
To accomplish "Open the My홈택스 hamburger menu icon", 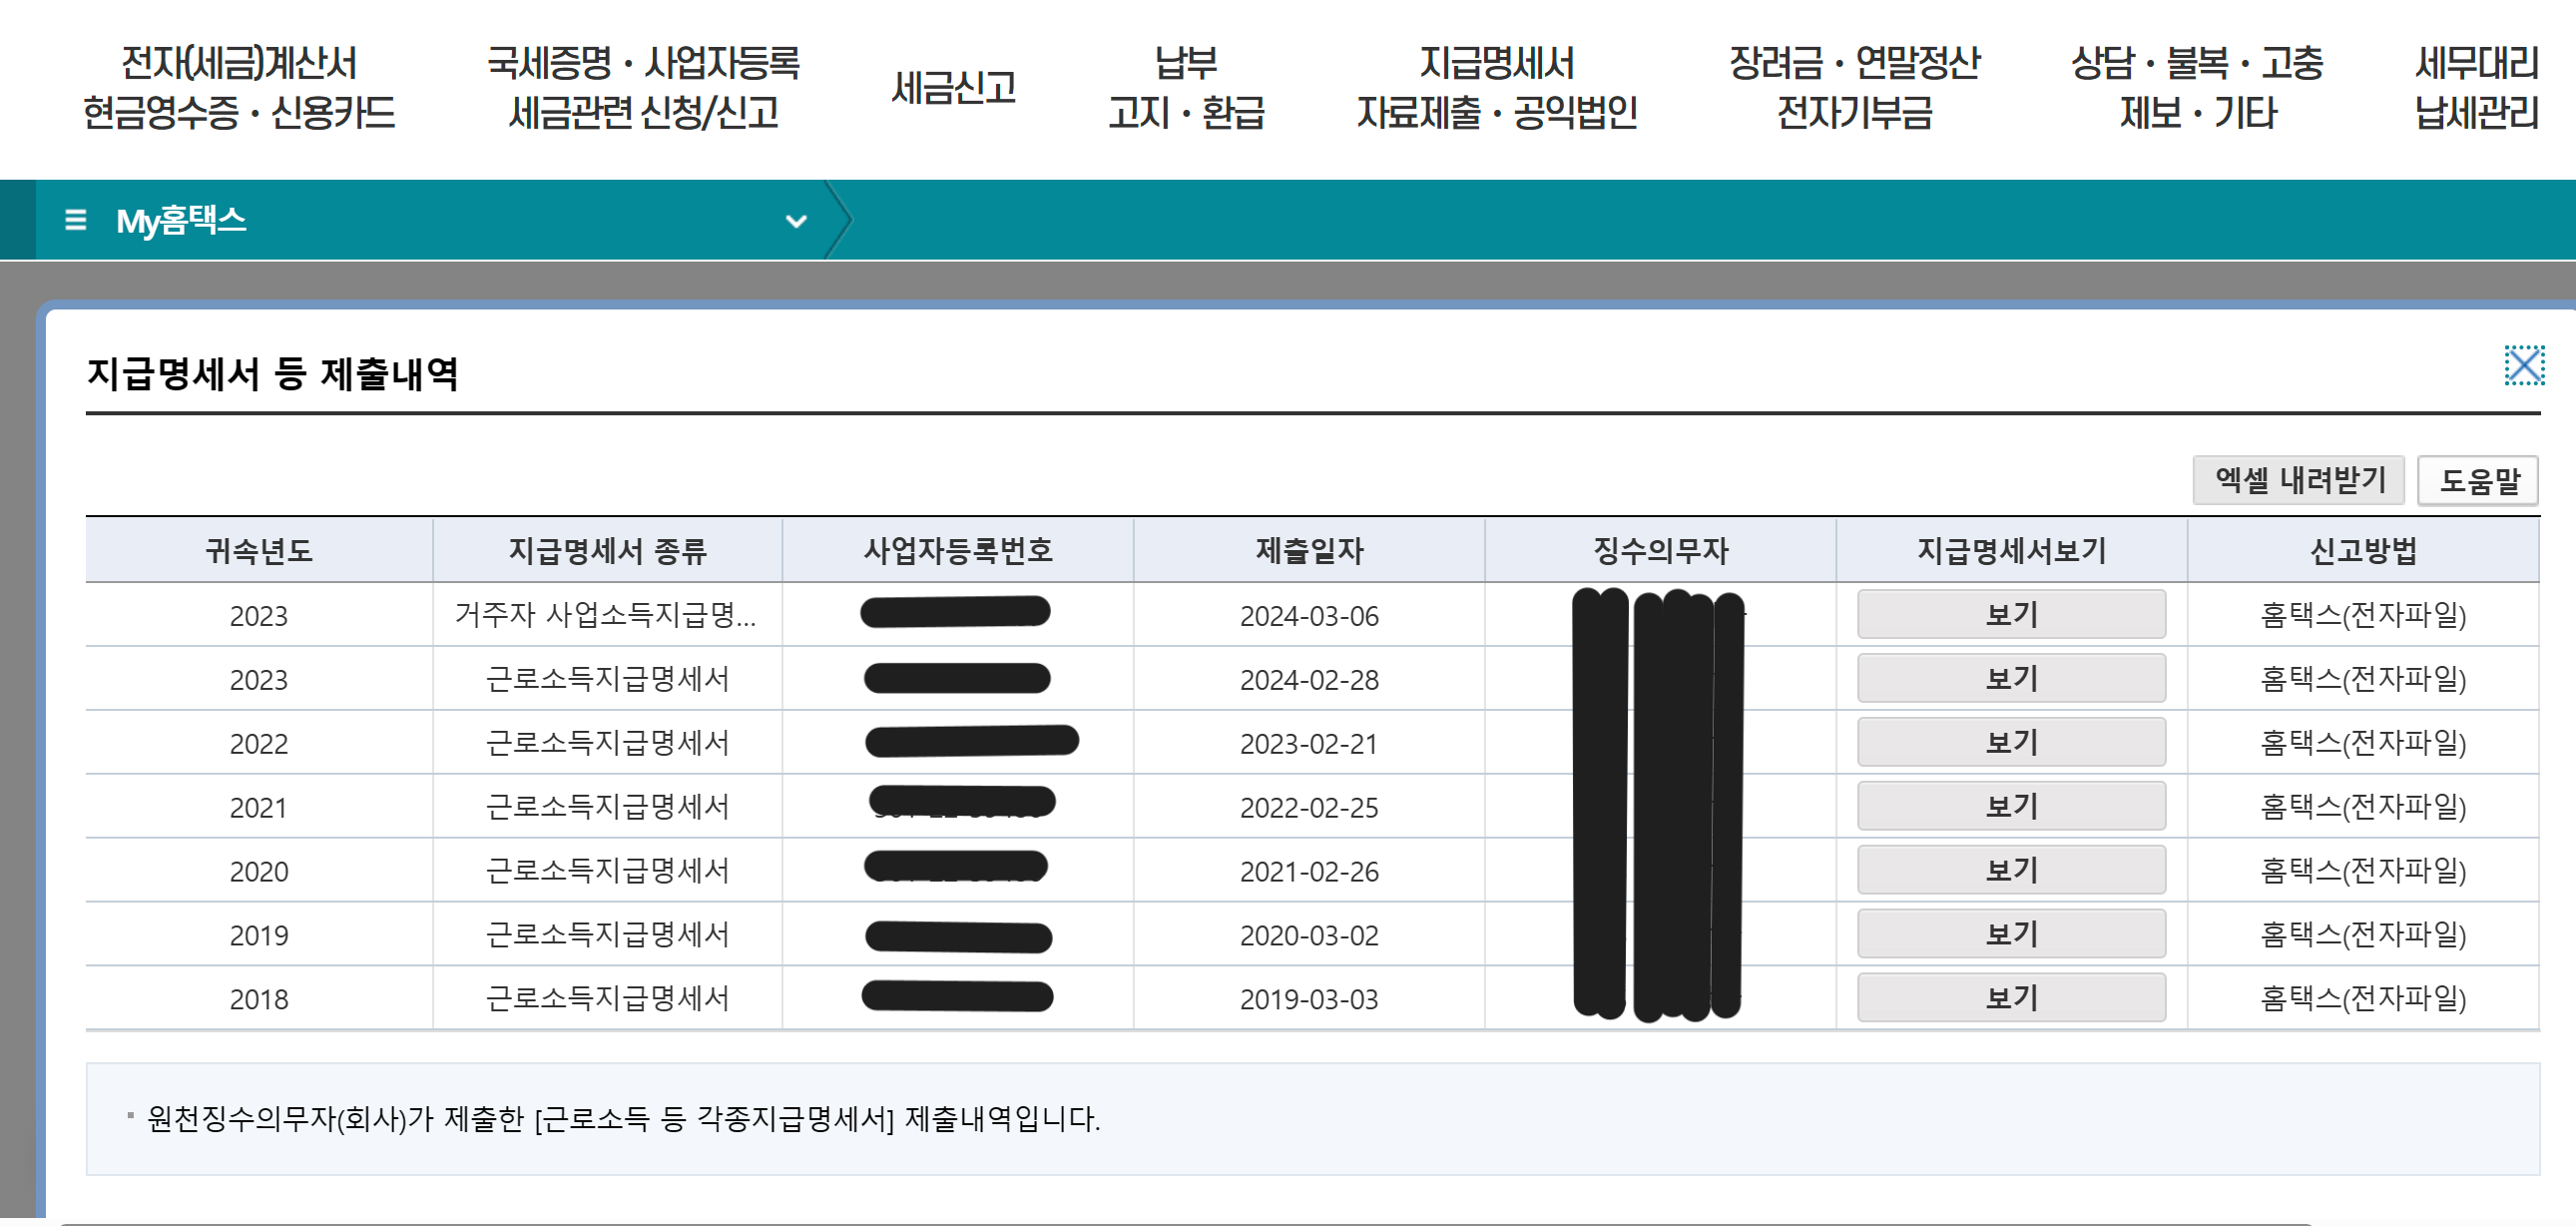I will point(73,221).
